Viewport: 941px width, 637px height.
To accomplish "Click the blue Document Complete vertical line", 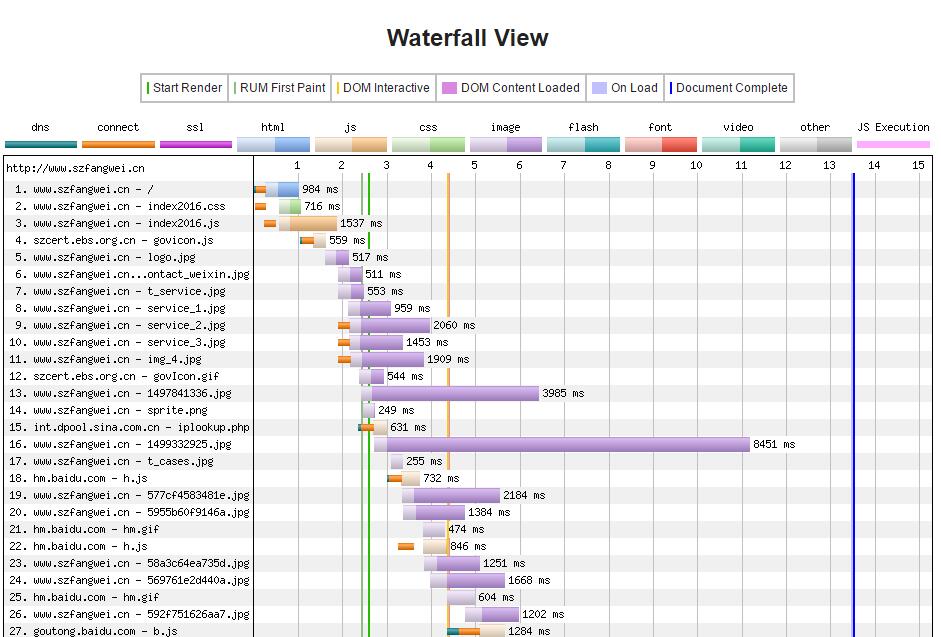I will (853, 400).
